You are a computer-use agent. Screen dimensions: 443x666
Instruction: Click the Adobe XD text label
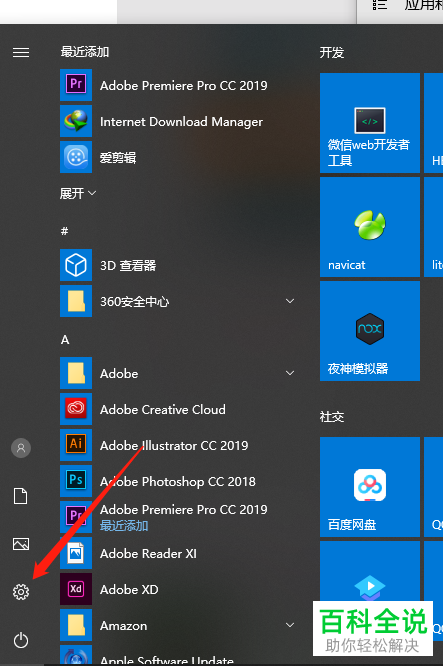coord(129,590)
